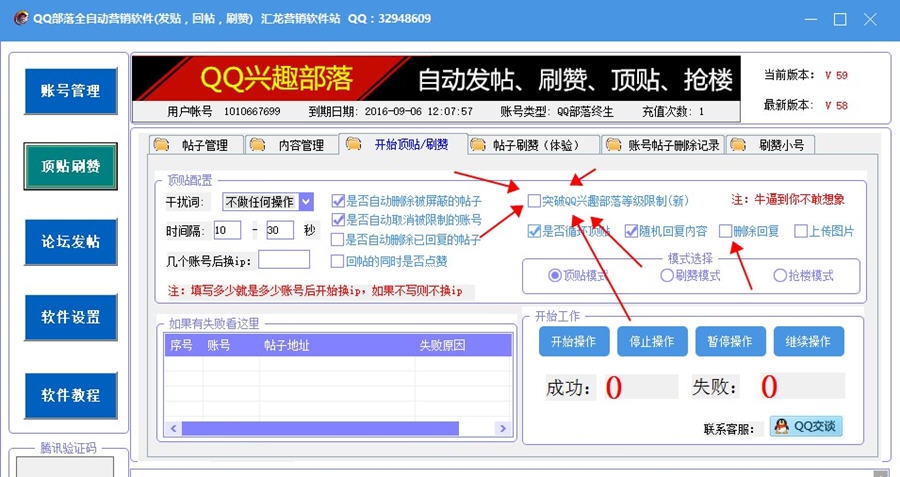
Task: Click the penguin icon on QQ交谈 button
Action: tap(781, 426)
